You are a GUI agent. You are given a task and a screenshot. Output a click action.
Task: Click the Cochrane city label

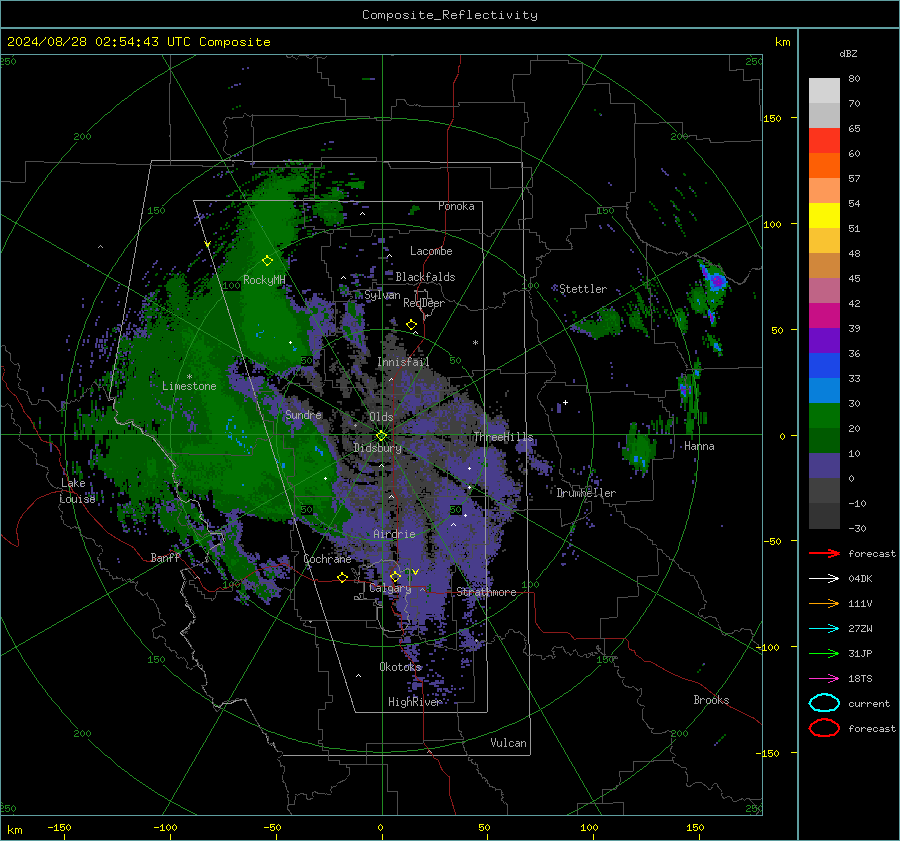(327, 559)
